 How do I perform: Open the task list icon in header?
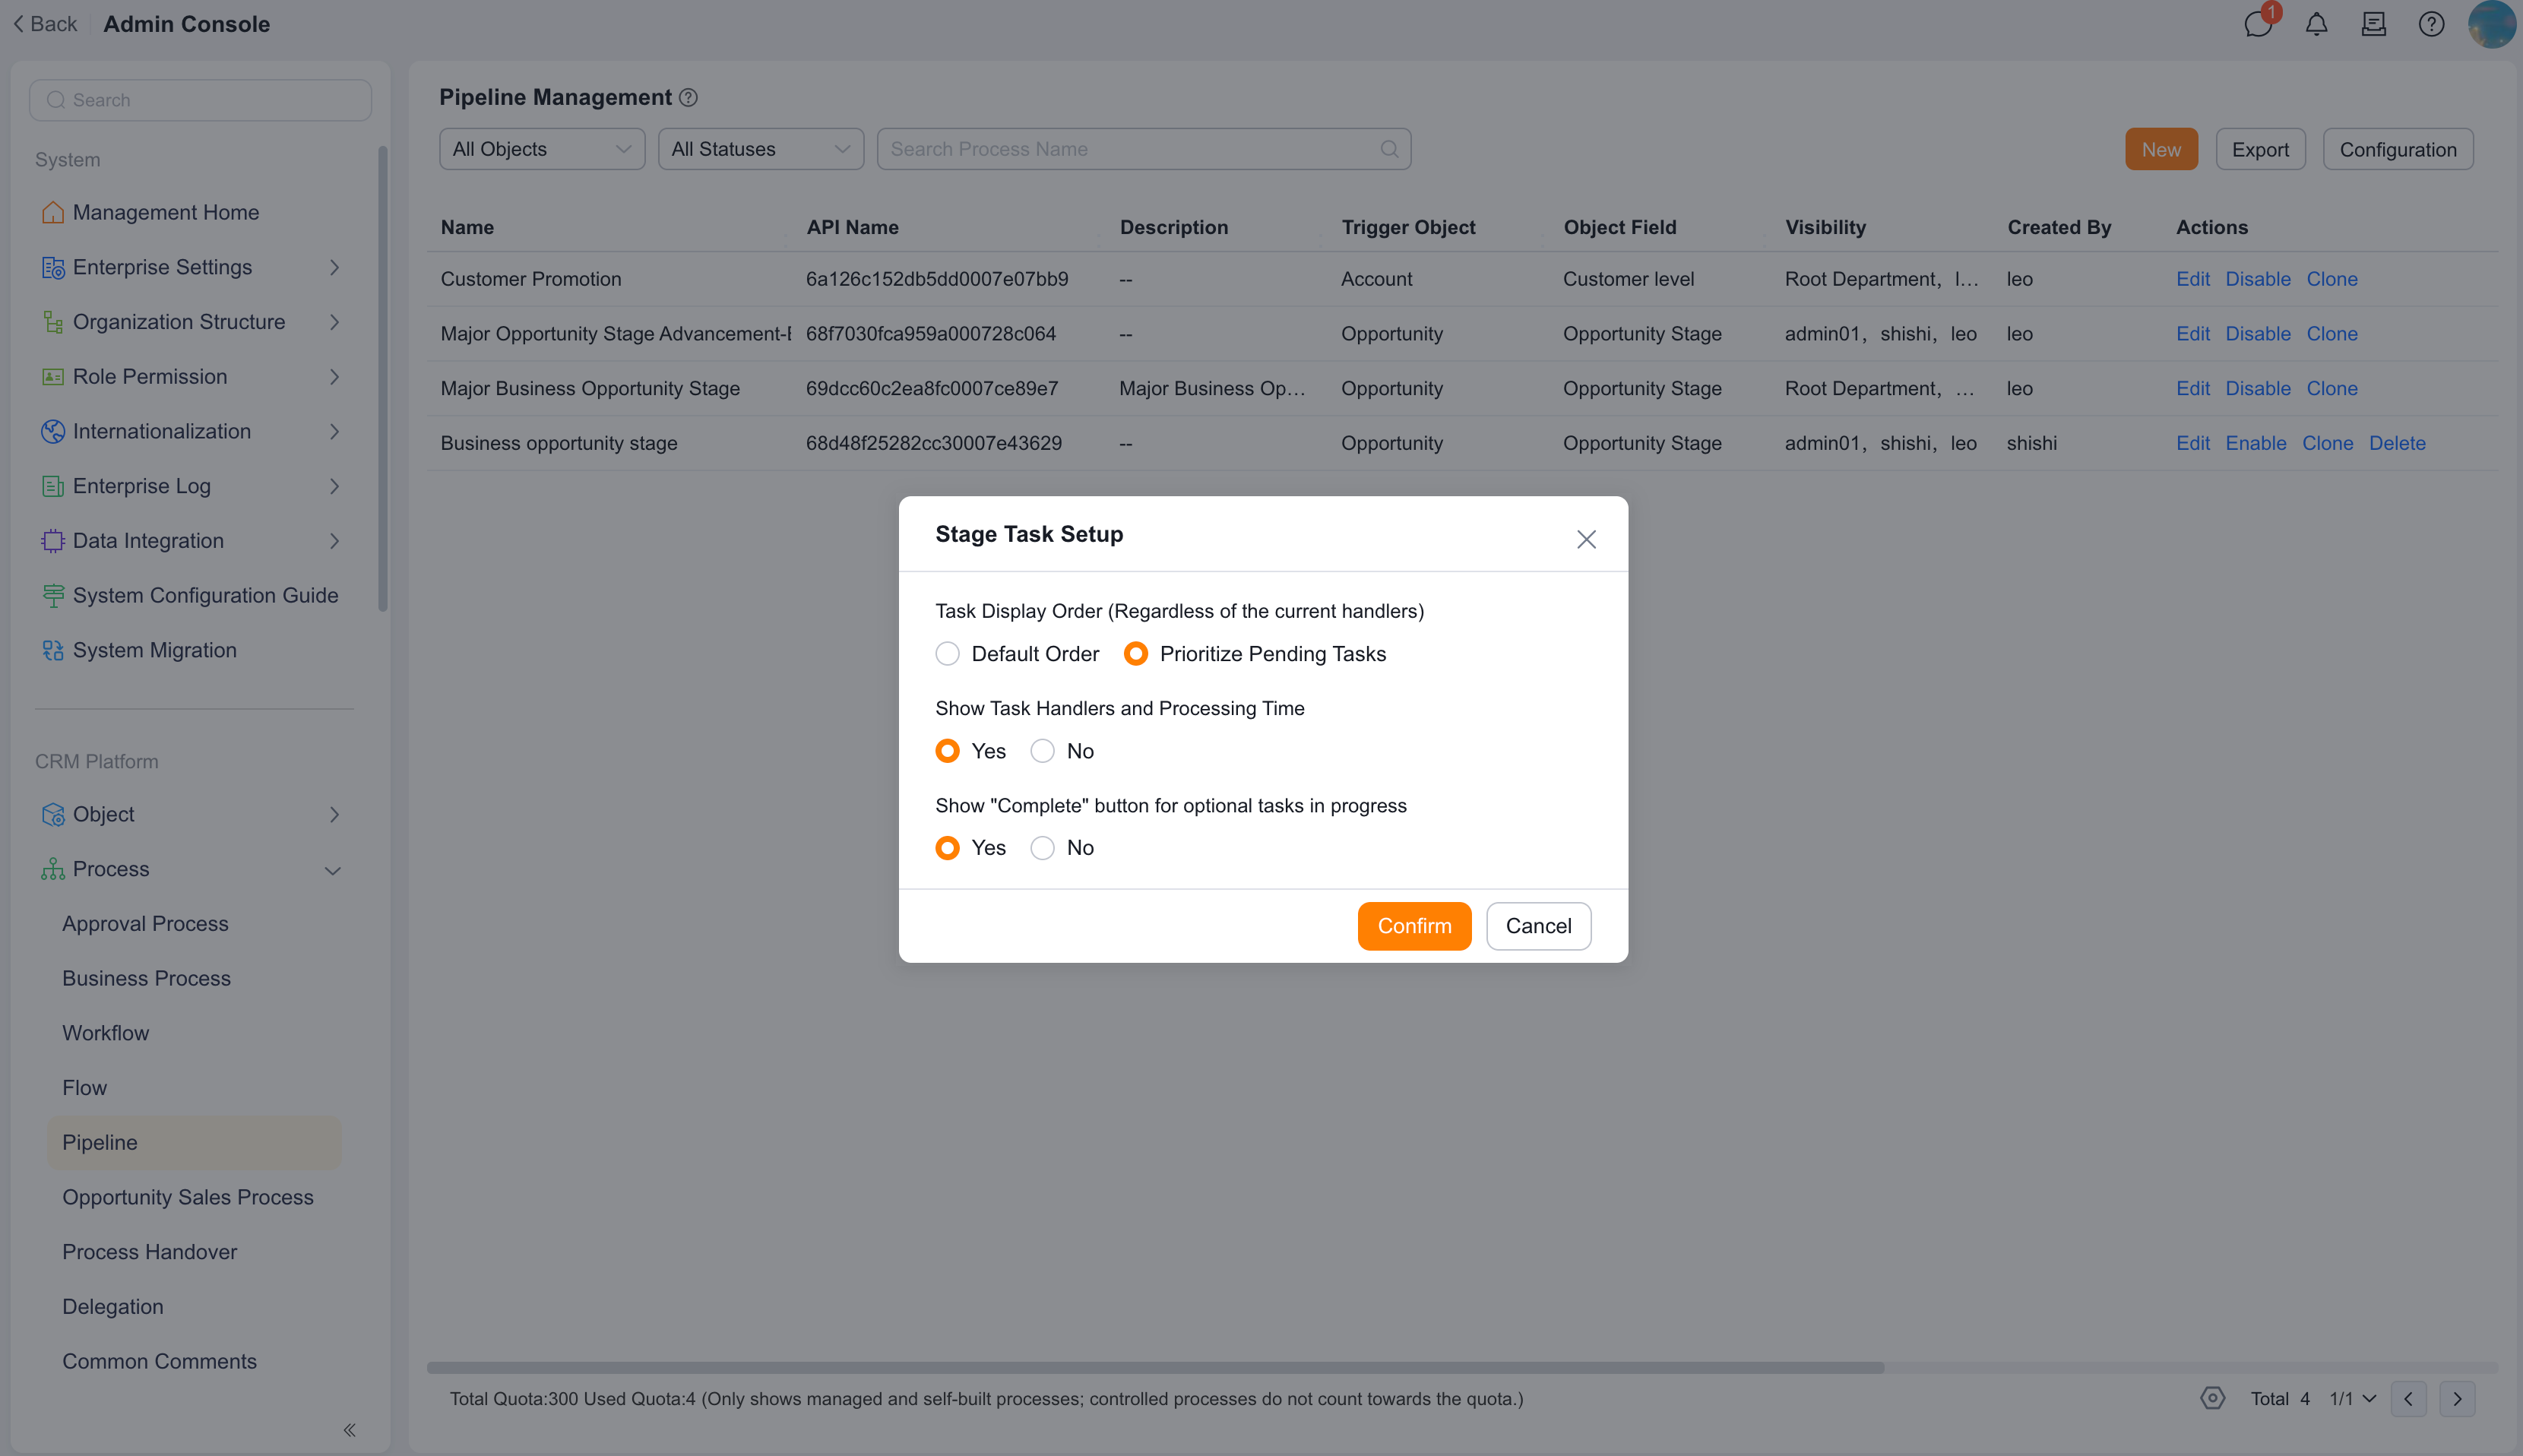point(2374,24)
